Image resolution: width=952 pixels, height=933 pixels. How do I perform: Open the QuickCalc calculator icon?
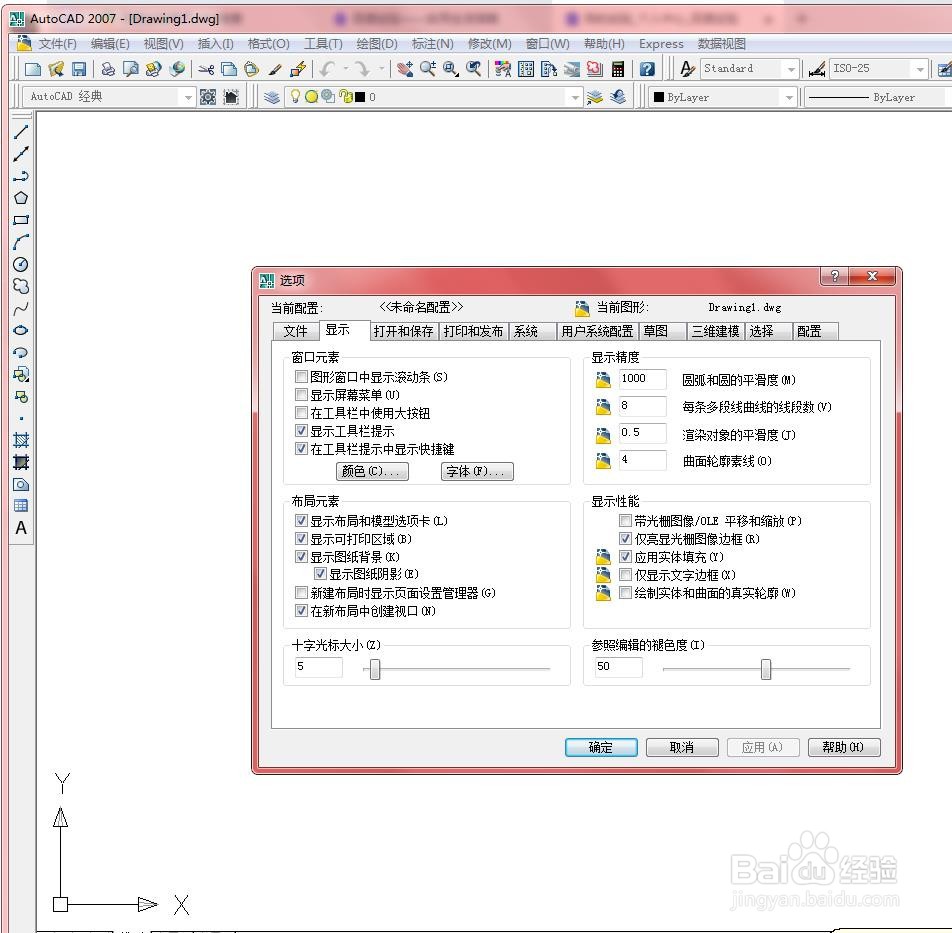(617, 69)
